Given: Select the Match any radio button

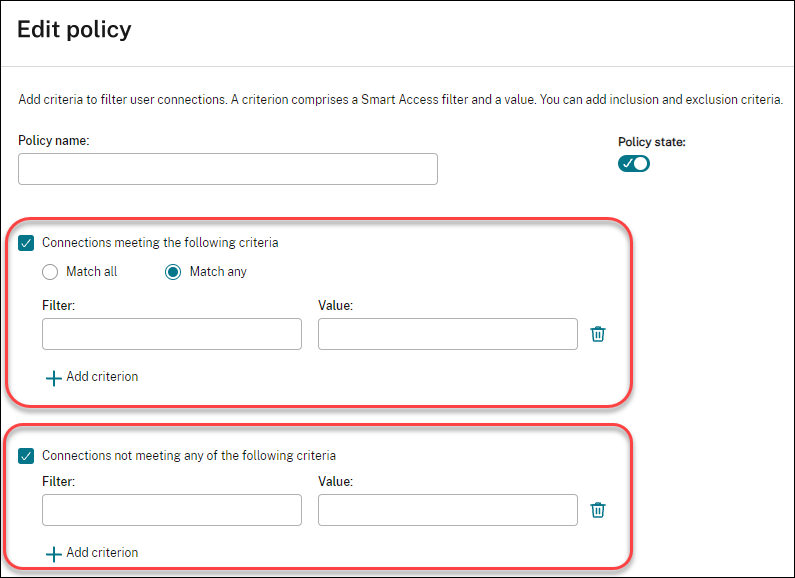Looking at the screenshot, I should [x=173, y=272].
